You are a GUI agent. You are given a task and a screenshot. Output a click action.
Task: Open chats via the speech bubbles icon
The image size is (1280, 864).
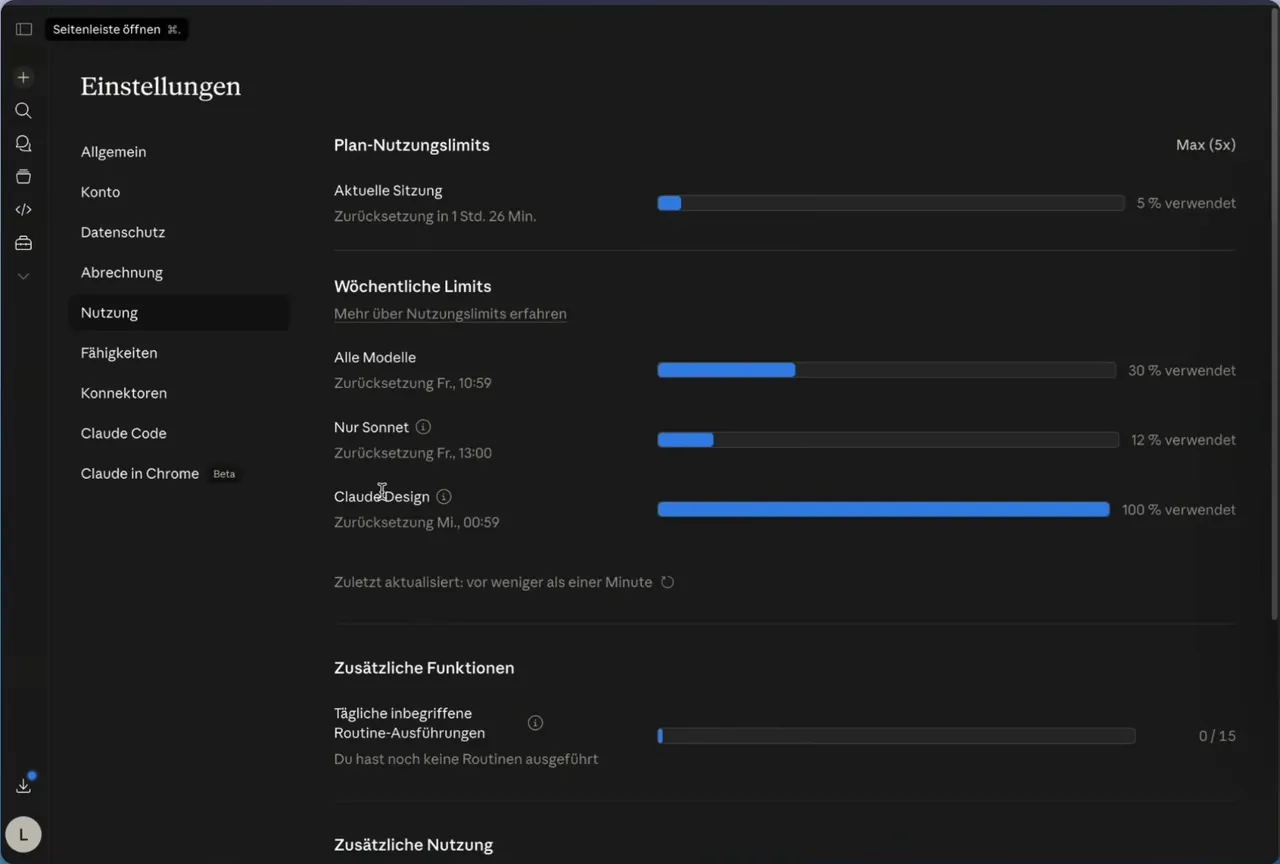point(23,144)
